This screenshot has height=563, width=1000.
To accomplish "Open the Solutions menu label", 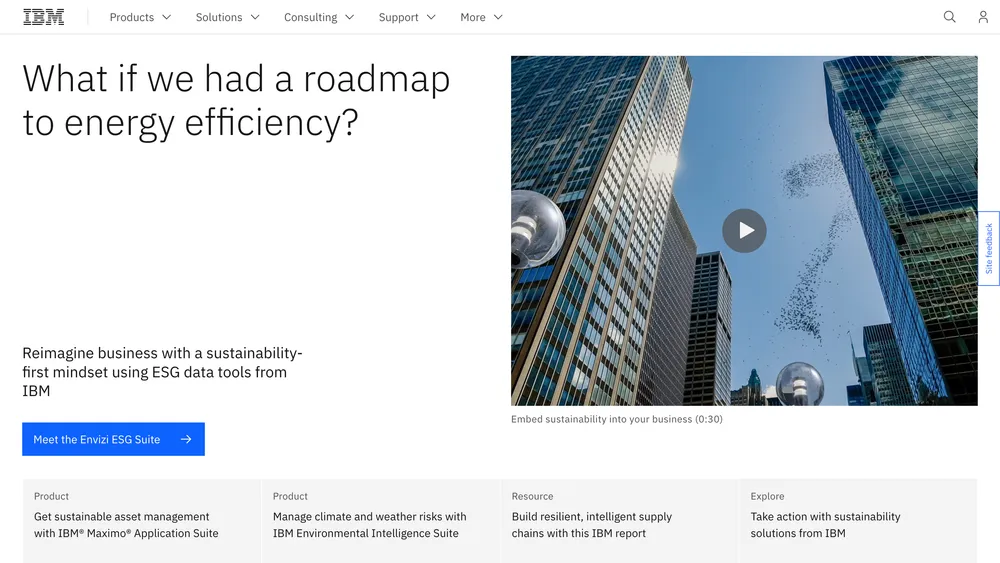I will click(x=219, y=17).
